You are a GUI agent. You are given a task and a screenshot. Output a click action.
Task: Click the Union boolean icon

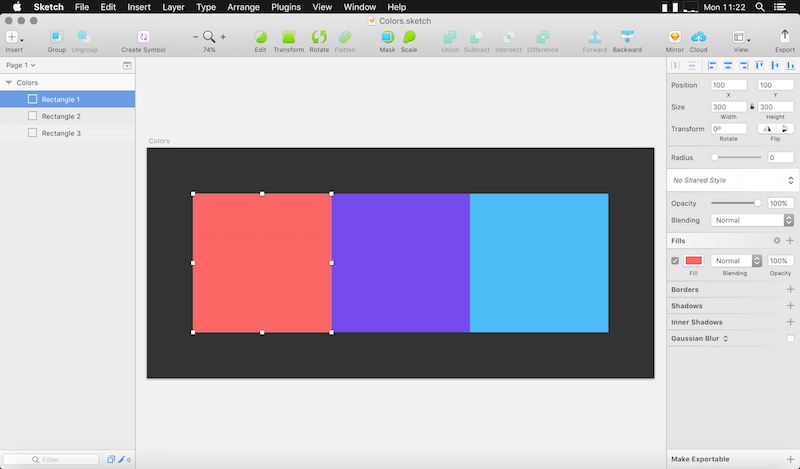(x=449, y=37)
